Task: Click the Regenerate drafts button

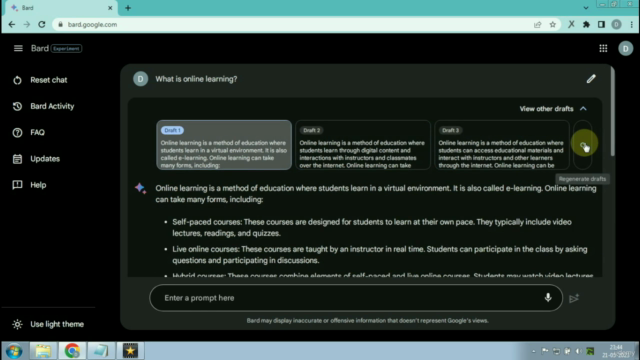Action: pyautogui.click(x=583, y=145)
